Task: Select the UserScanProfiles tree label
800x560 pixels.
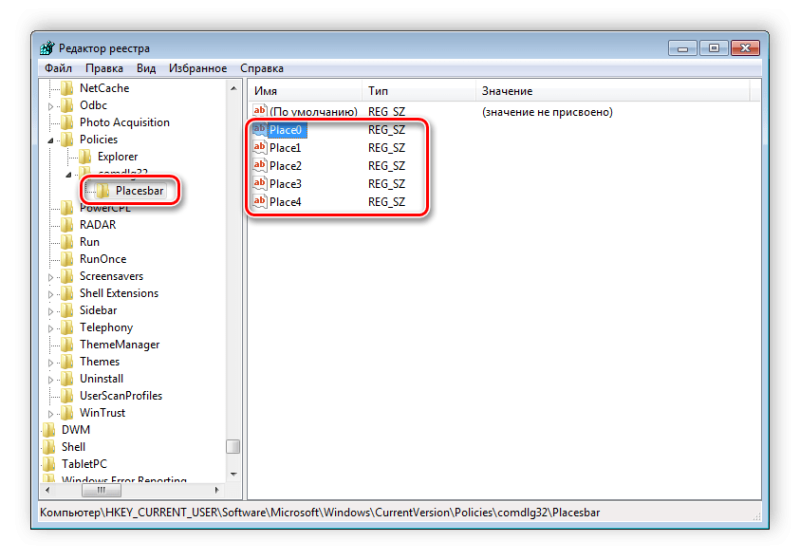Action: 121,396
